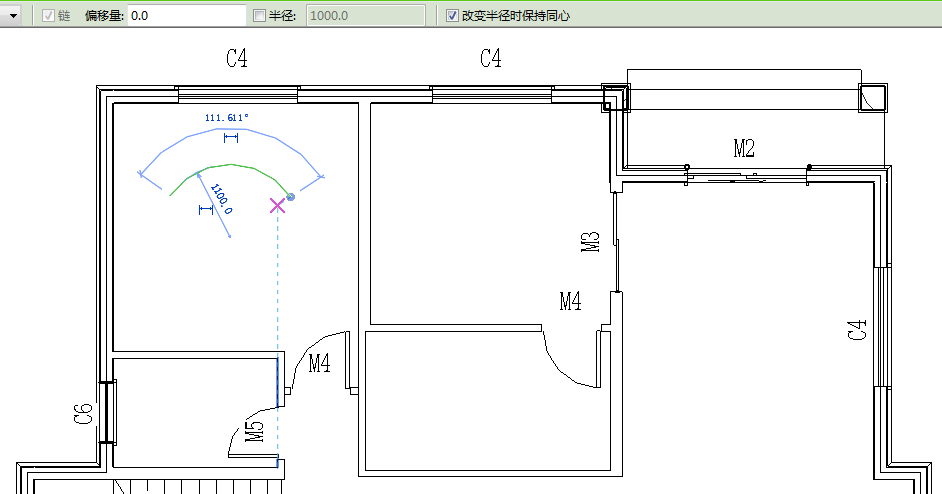Click the 偏移量 label text
The image size is (942, 494).
[104, 16]
